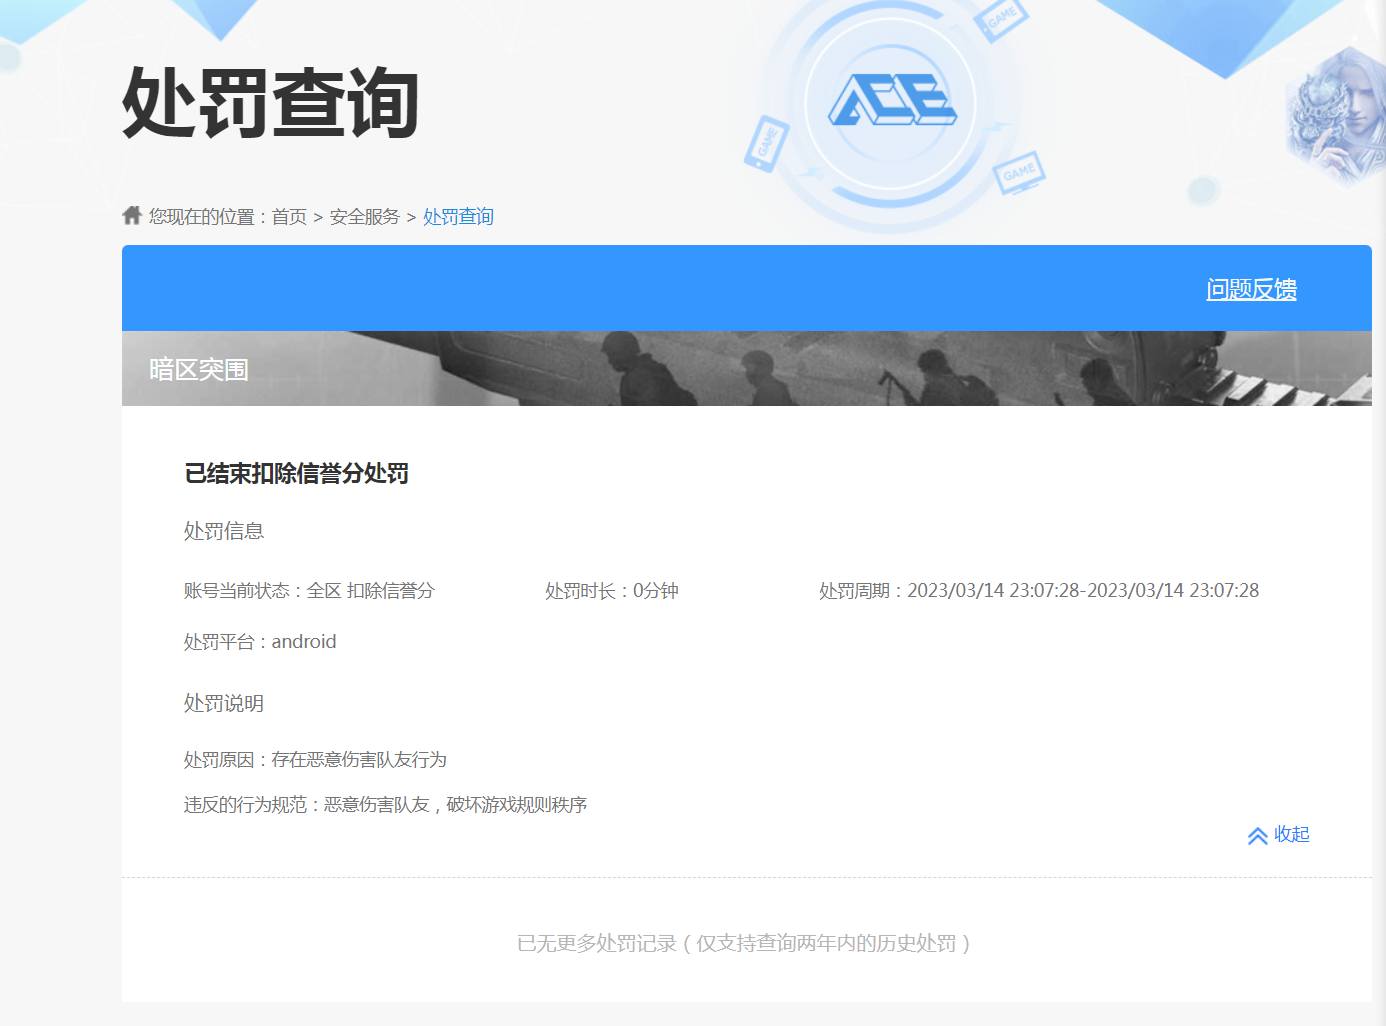Open the 问题反馈 feedback link
1386x1026 pixels.
1251,289
